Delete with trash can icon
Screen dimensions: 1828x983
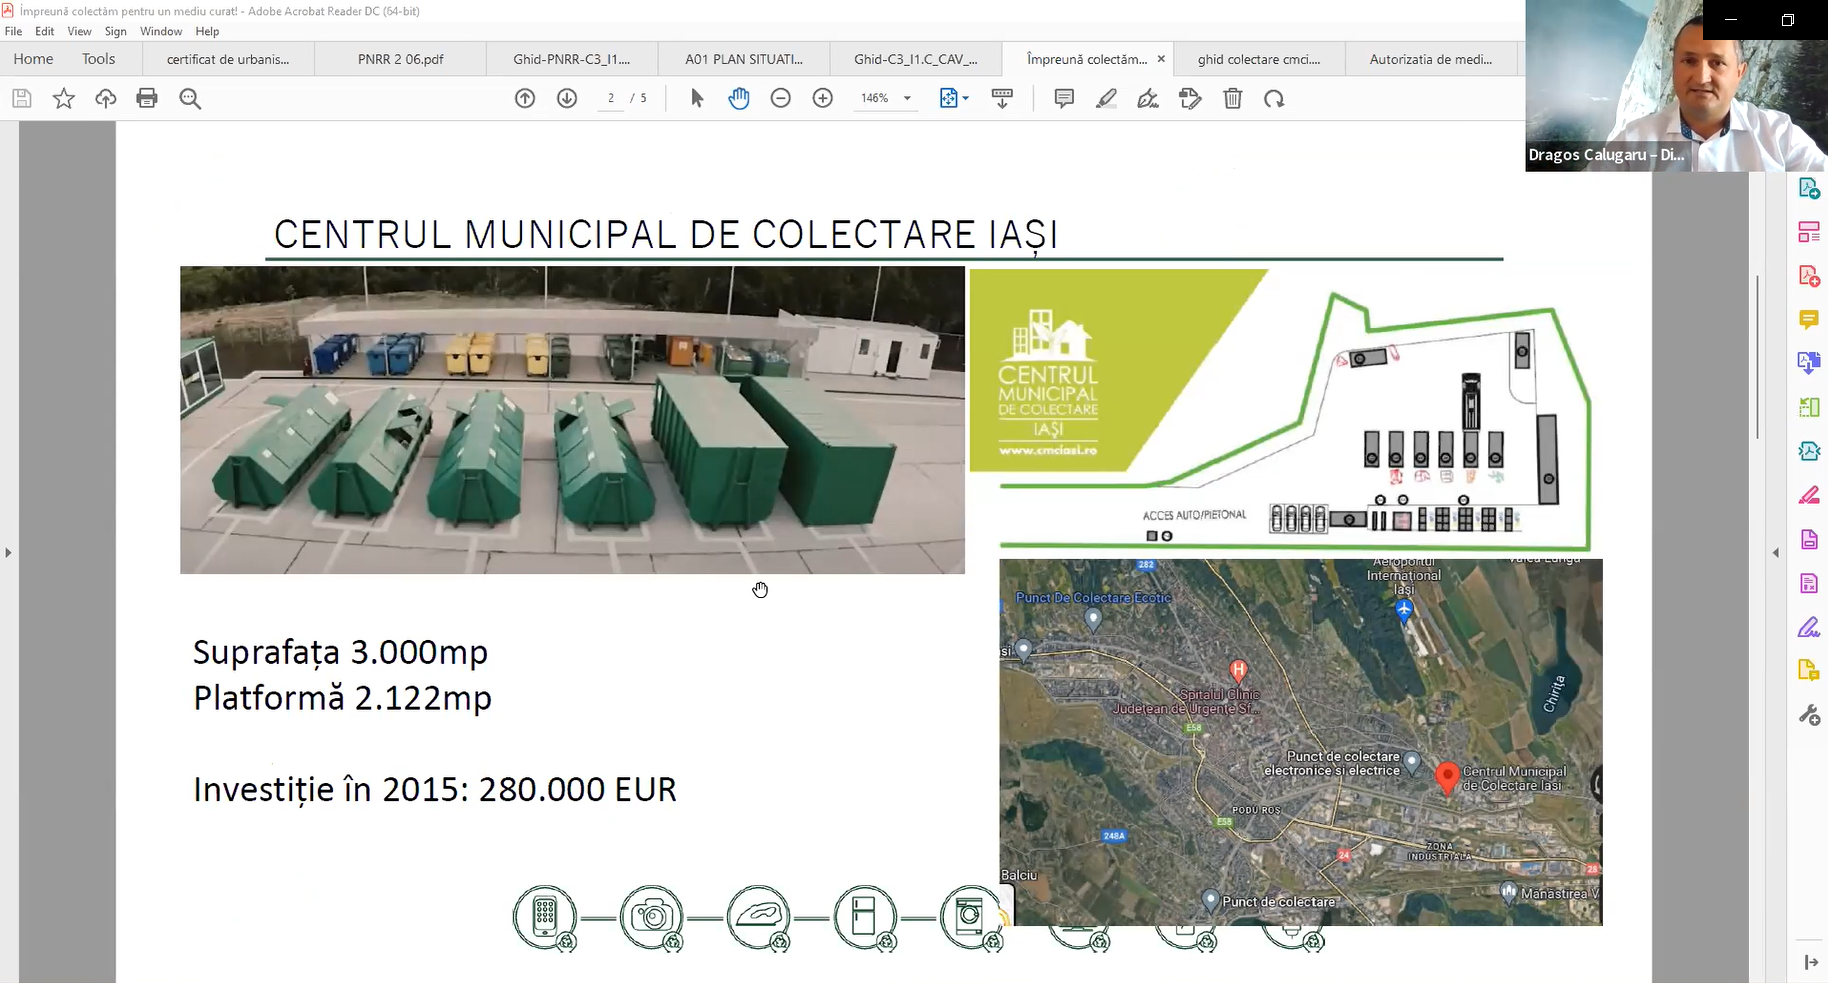pyautogui.click(x=1233, y=98)
